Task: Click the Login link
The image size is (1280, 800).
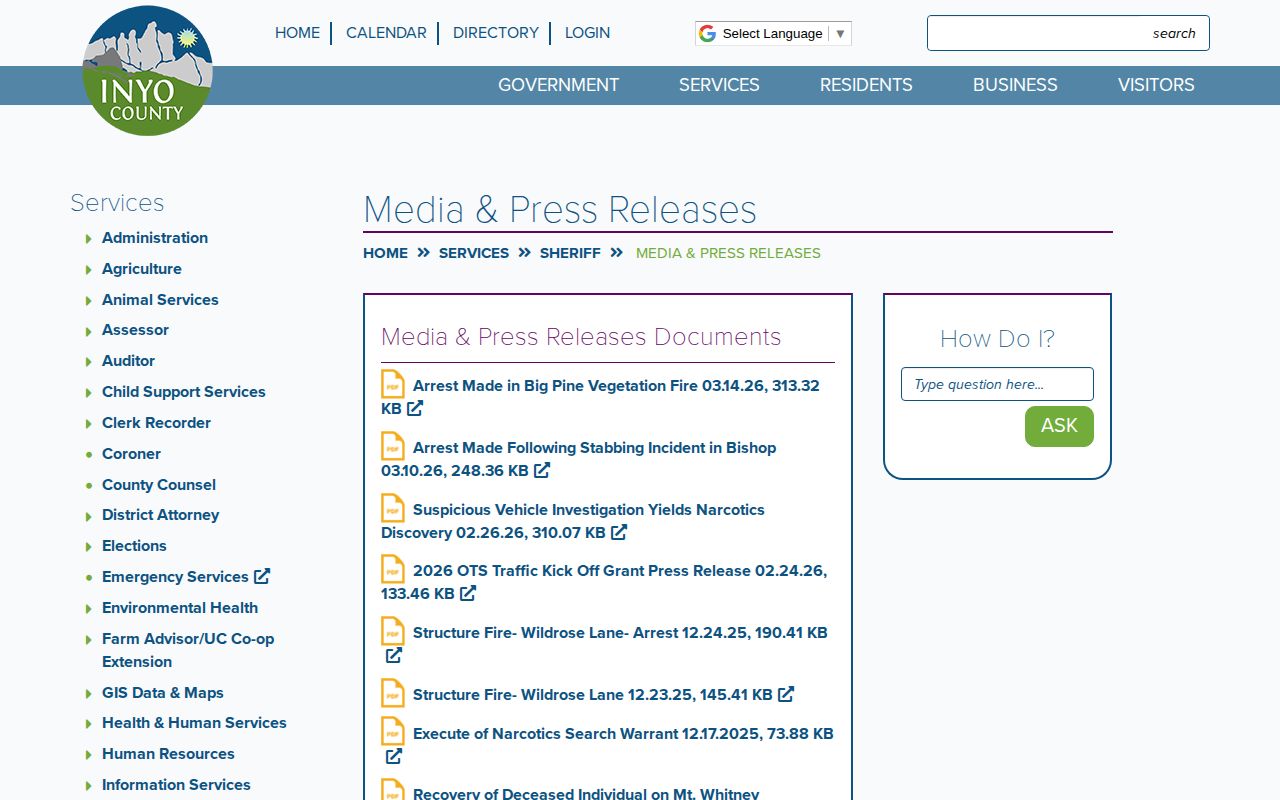Action: click(x=587, y=33)
